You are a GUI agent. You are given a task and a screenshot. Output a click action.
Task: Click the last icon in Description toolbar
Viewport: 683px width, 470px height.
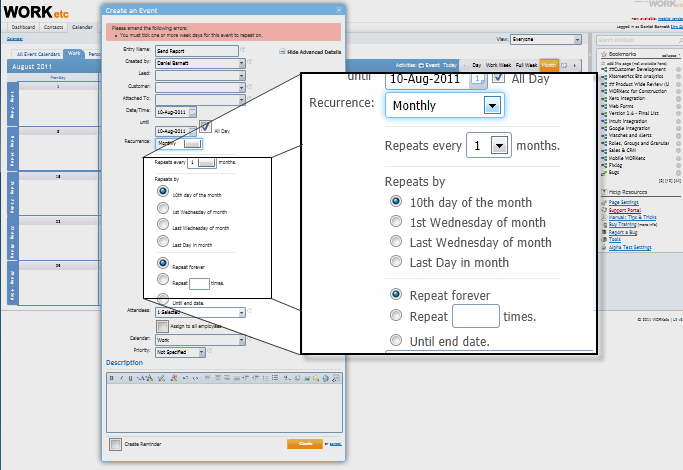point(335,378)
